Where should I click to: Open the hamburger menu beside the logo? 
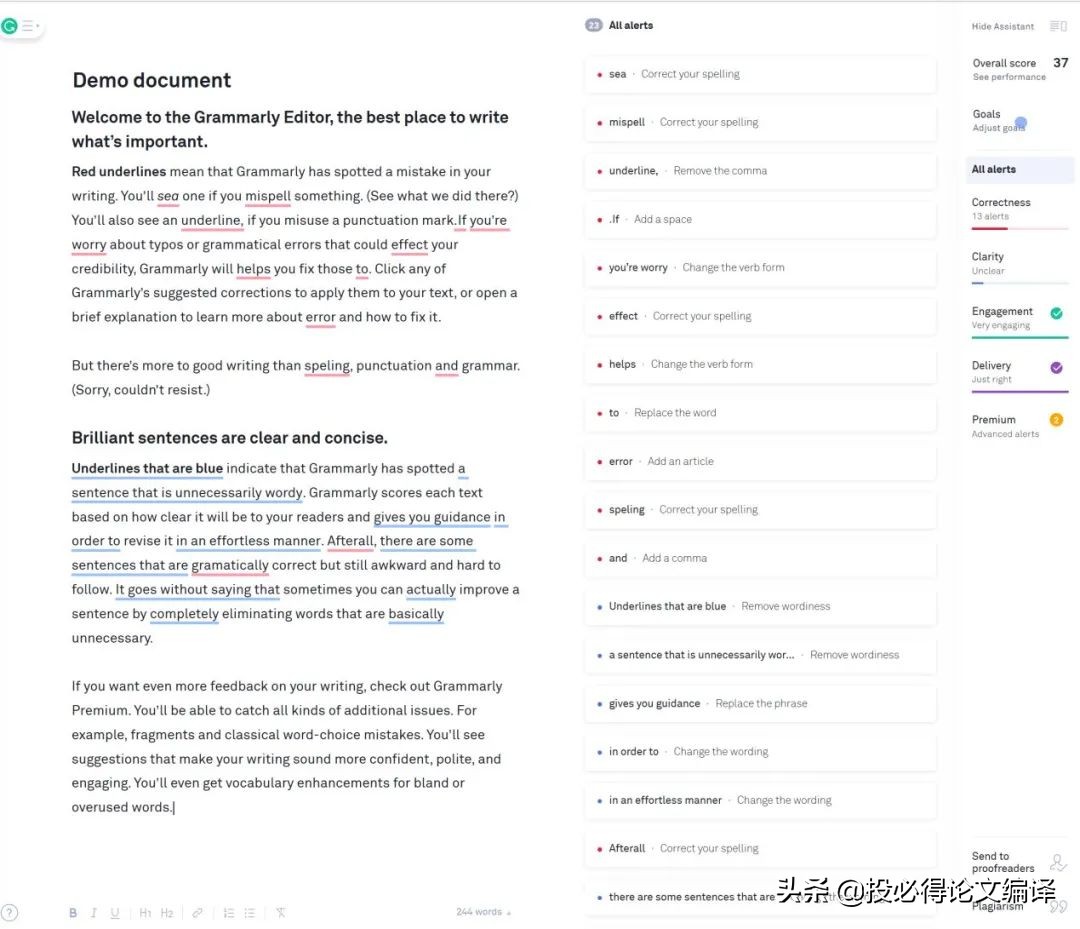pos(29,26)
